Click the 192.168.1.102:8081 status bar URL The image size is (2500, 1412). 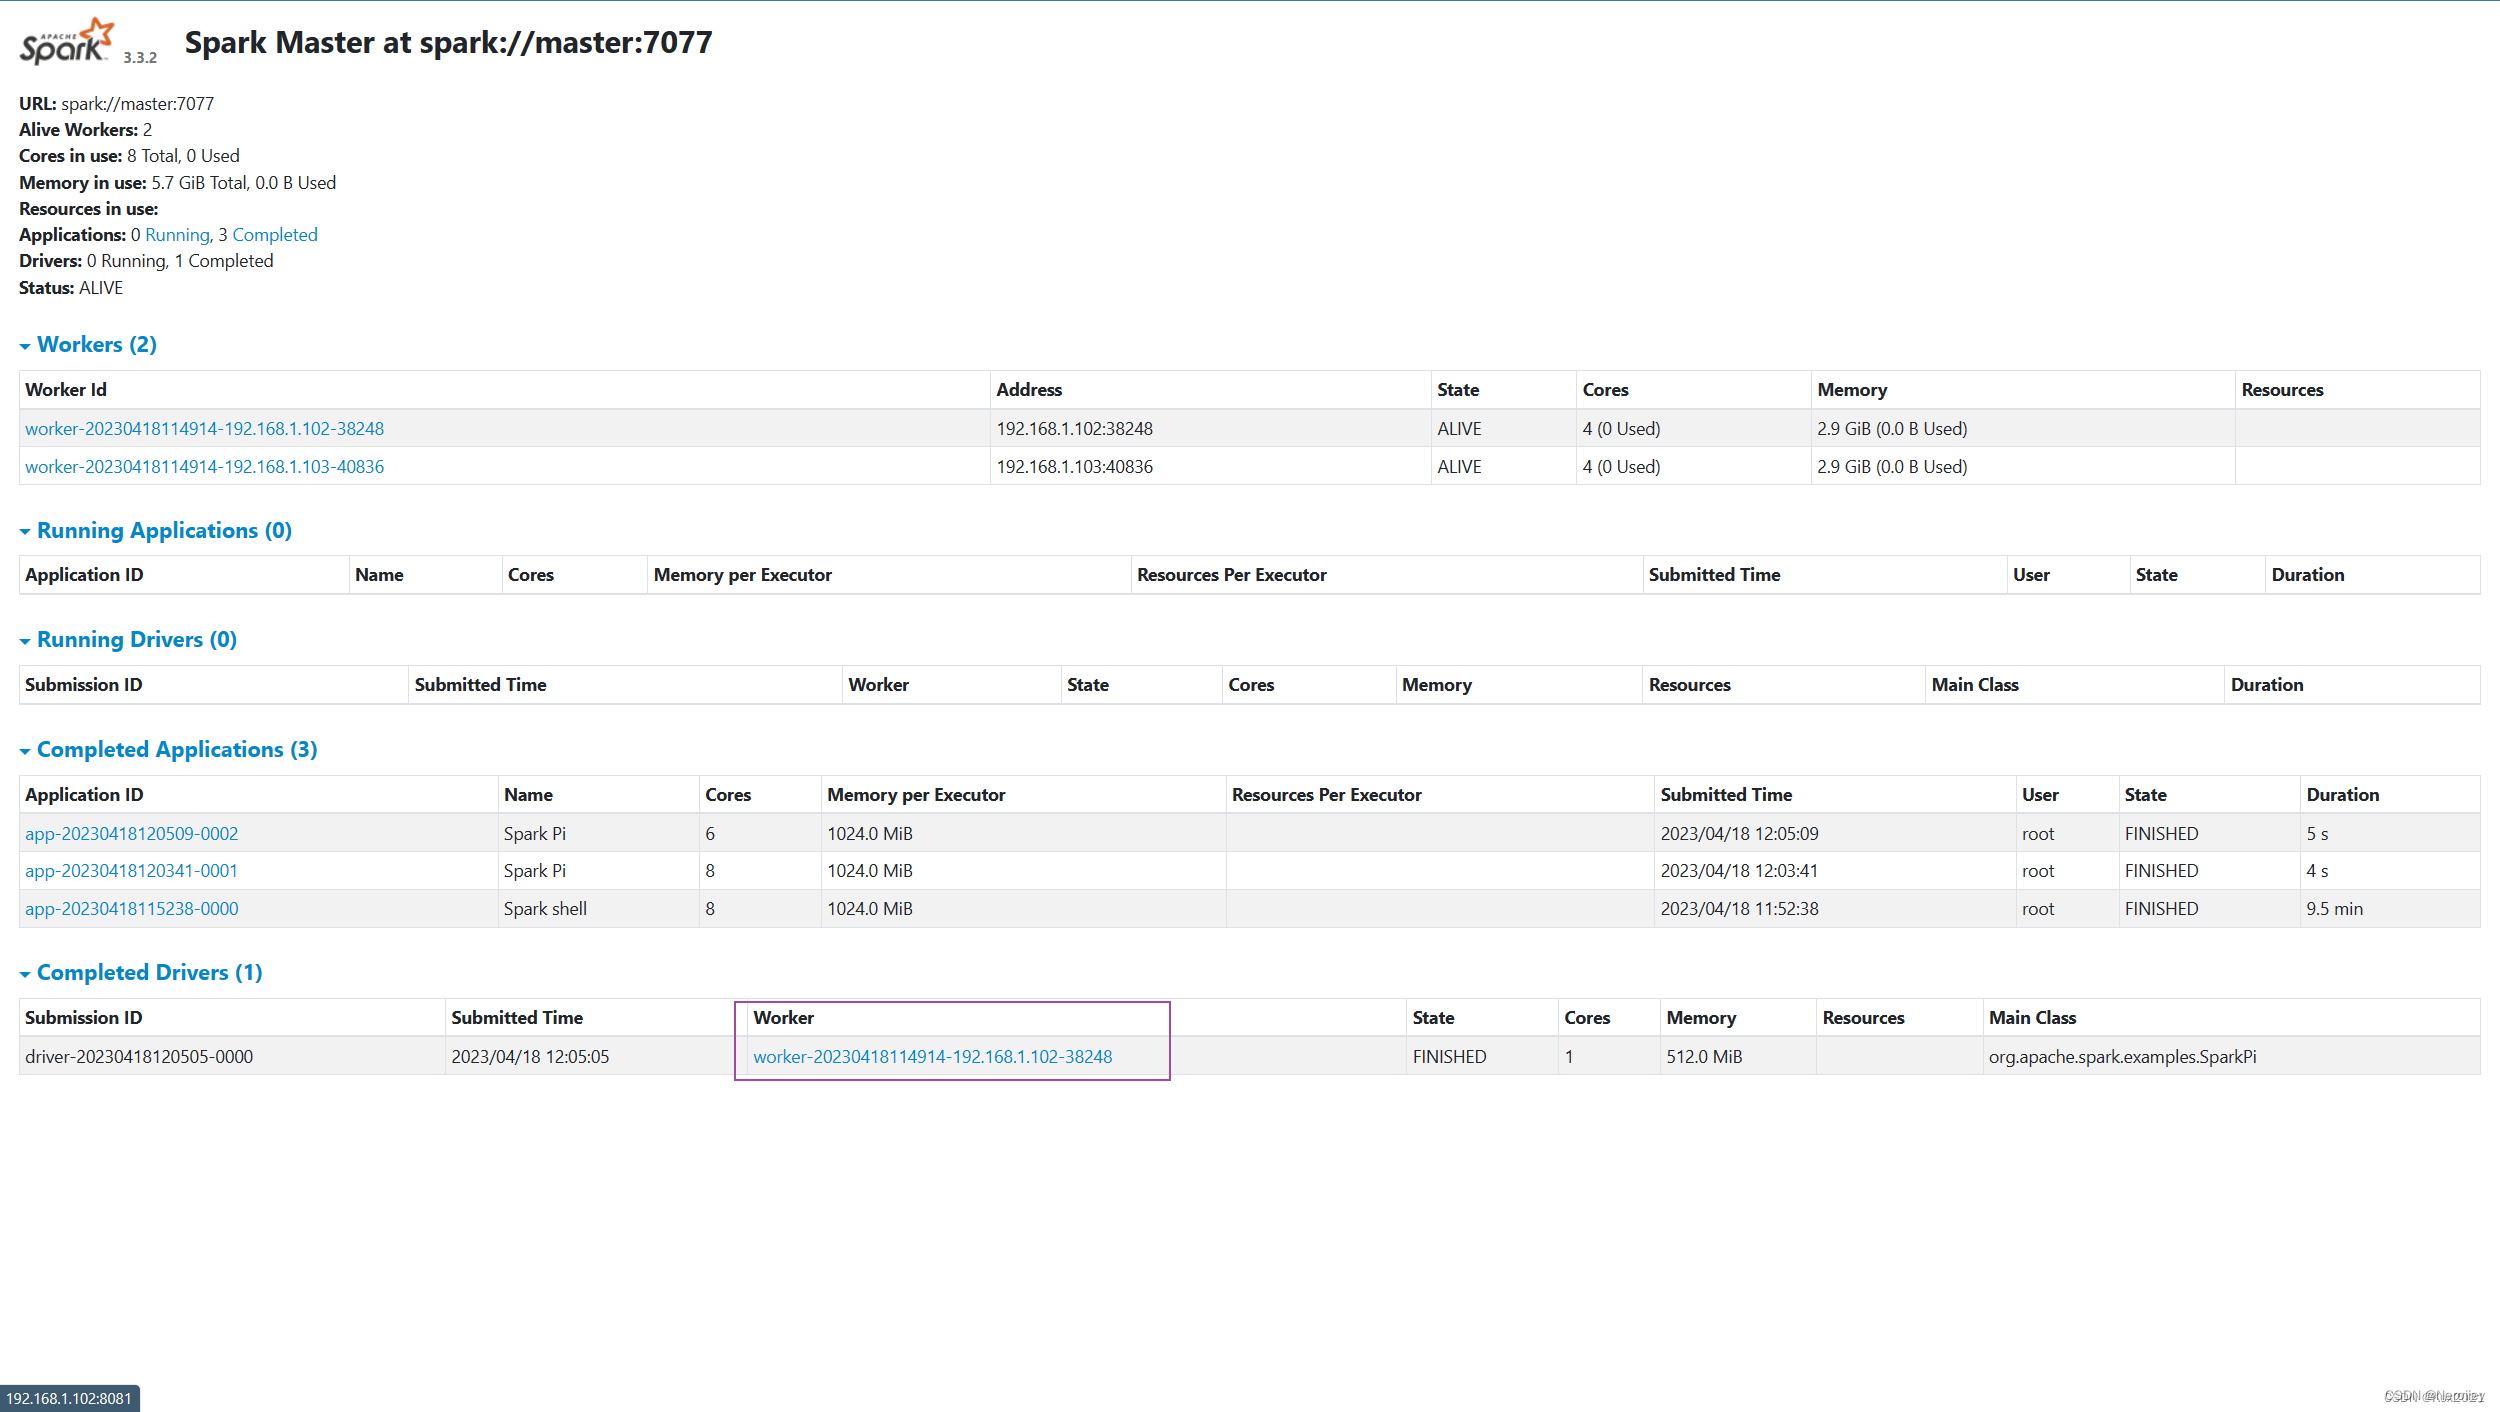(x=69, y=1398)
